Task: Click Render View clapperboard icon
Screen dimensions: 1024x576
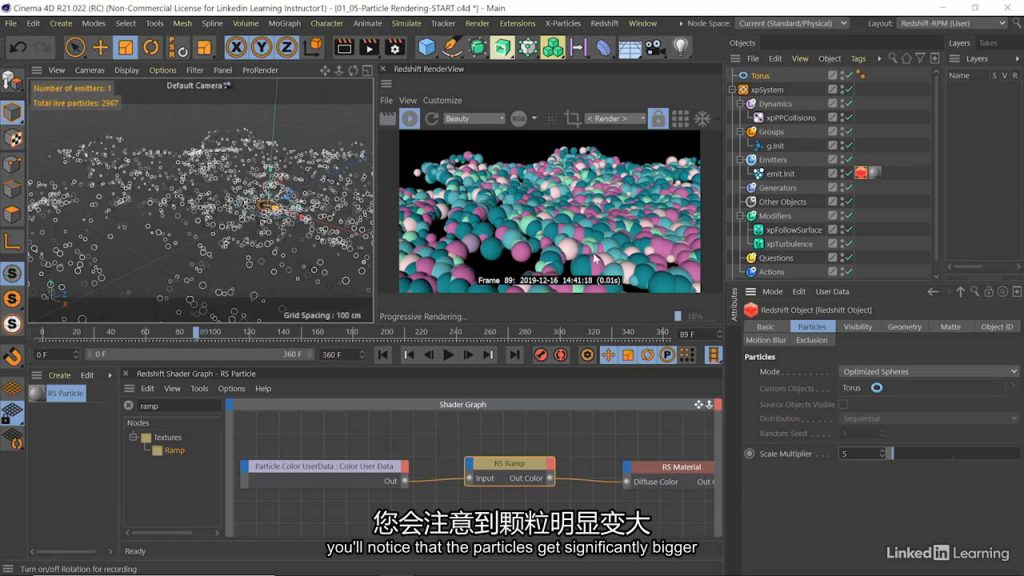Action: click(x=344, y=47)
